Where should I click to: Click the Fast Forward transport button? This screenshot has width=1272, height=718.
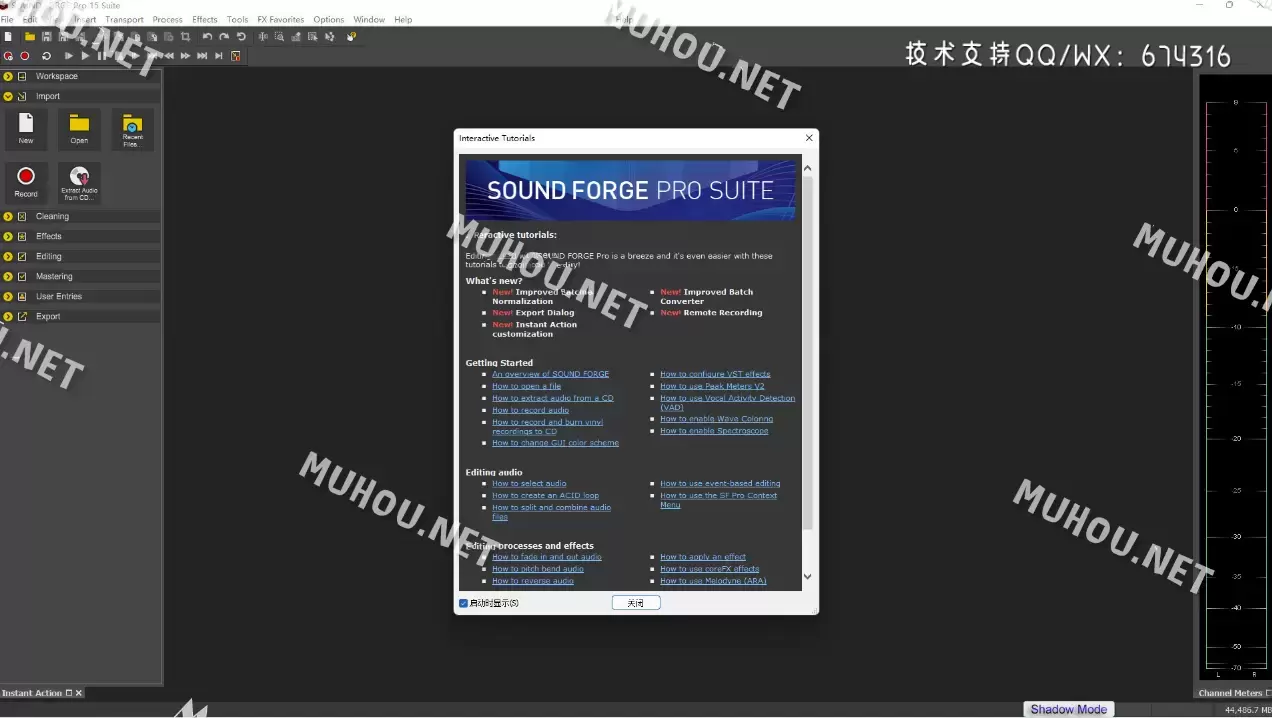tap(185, 56)
